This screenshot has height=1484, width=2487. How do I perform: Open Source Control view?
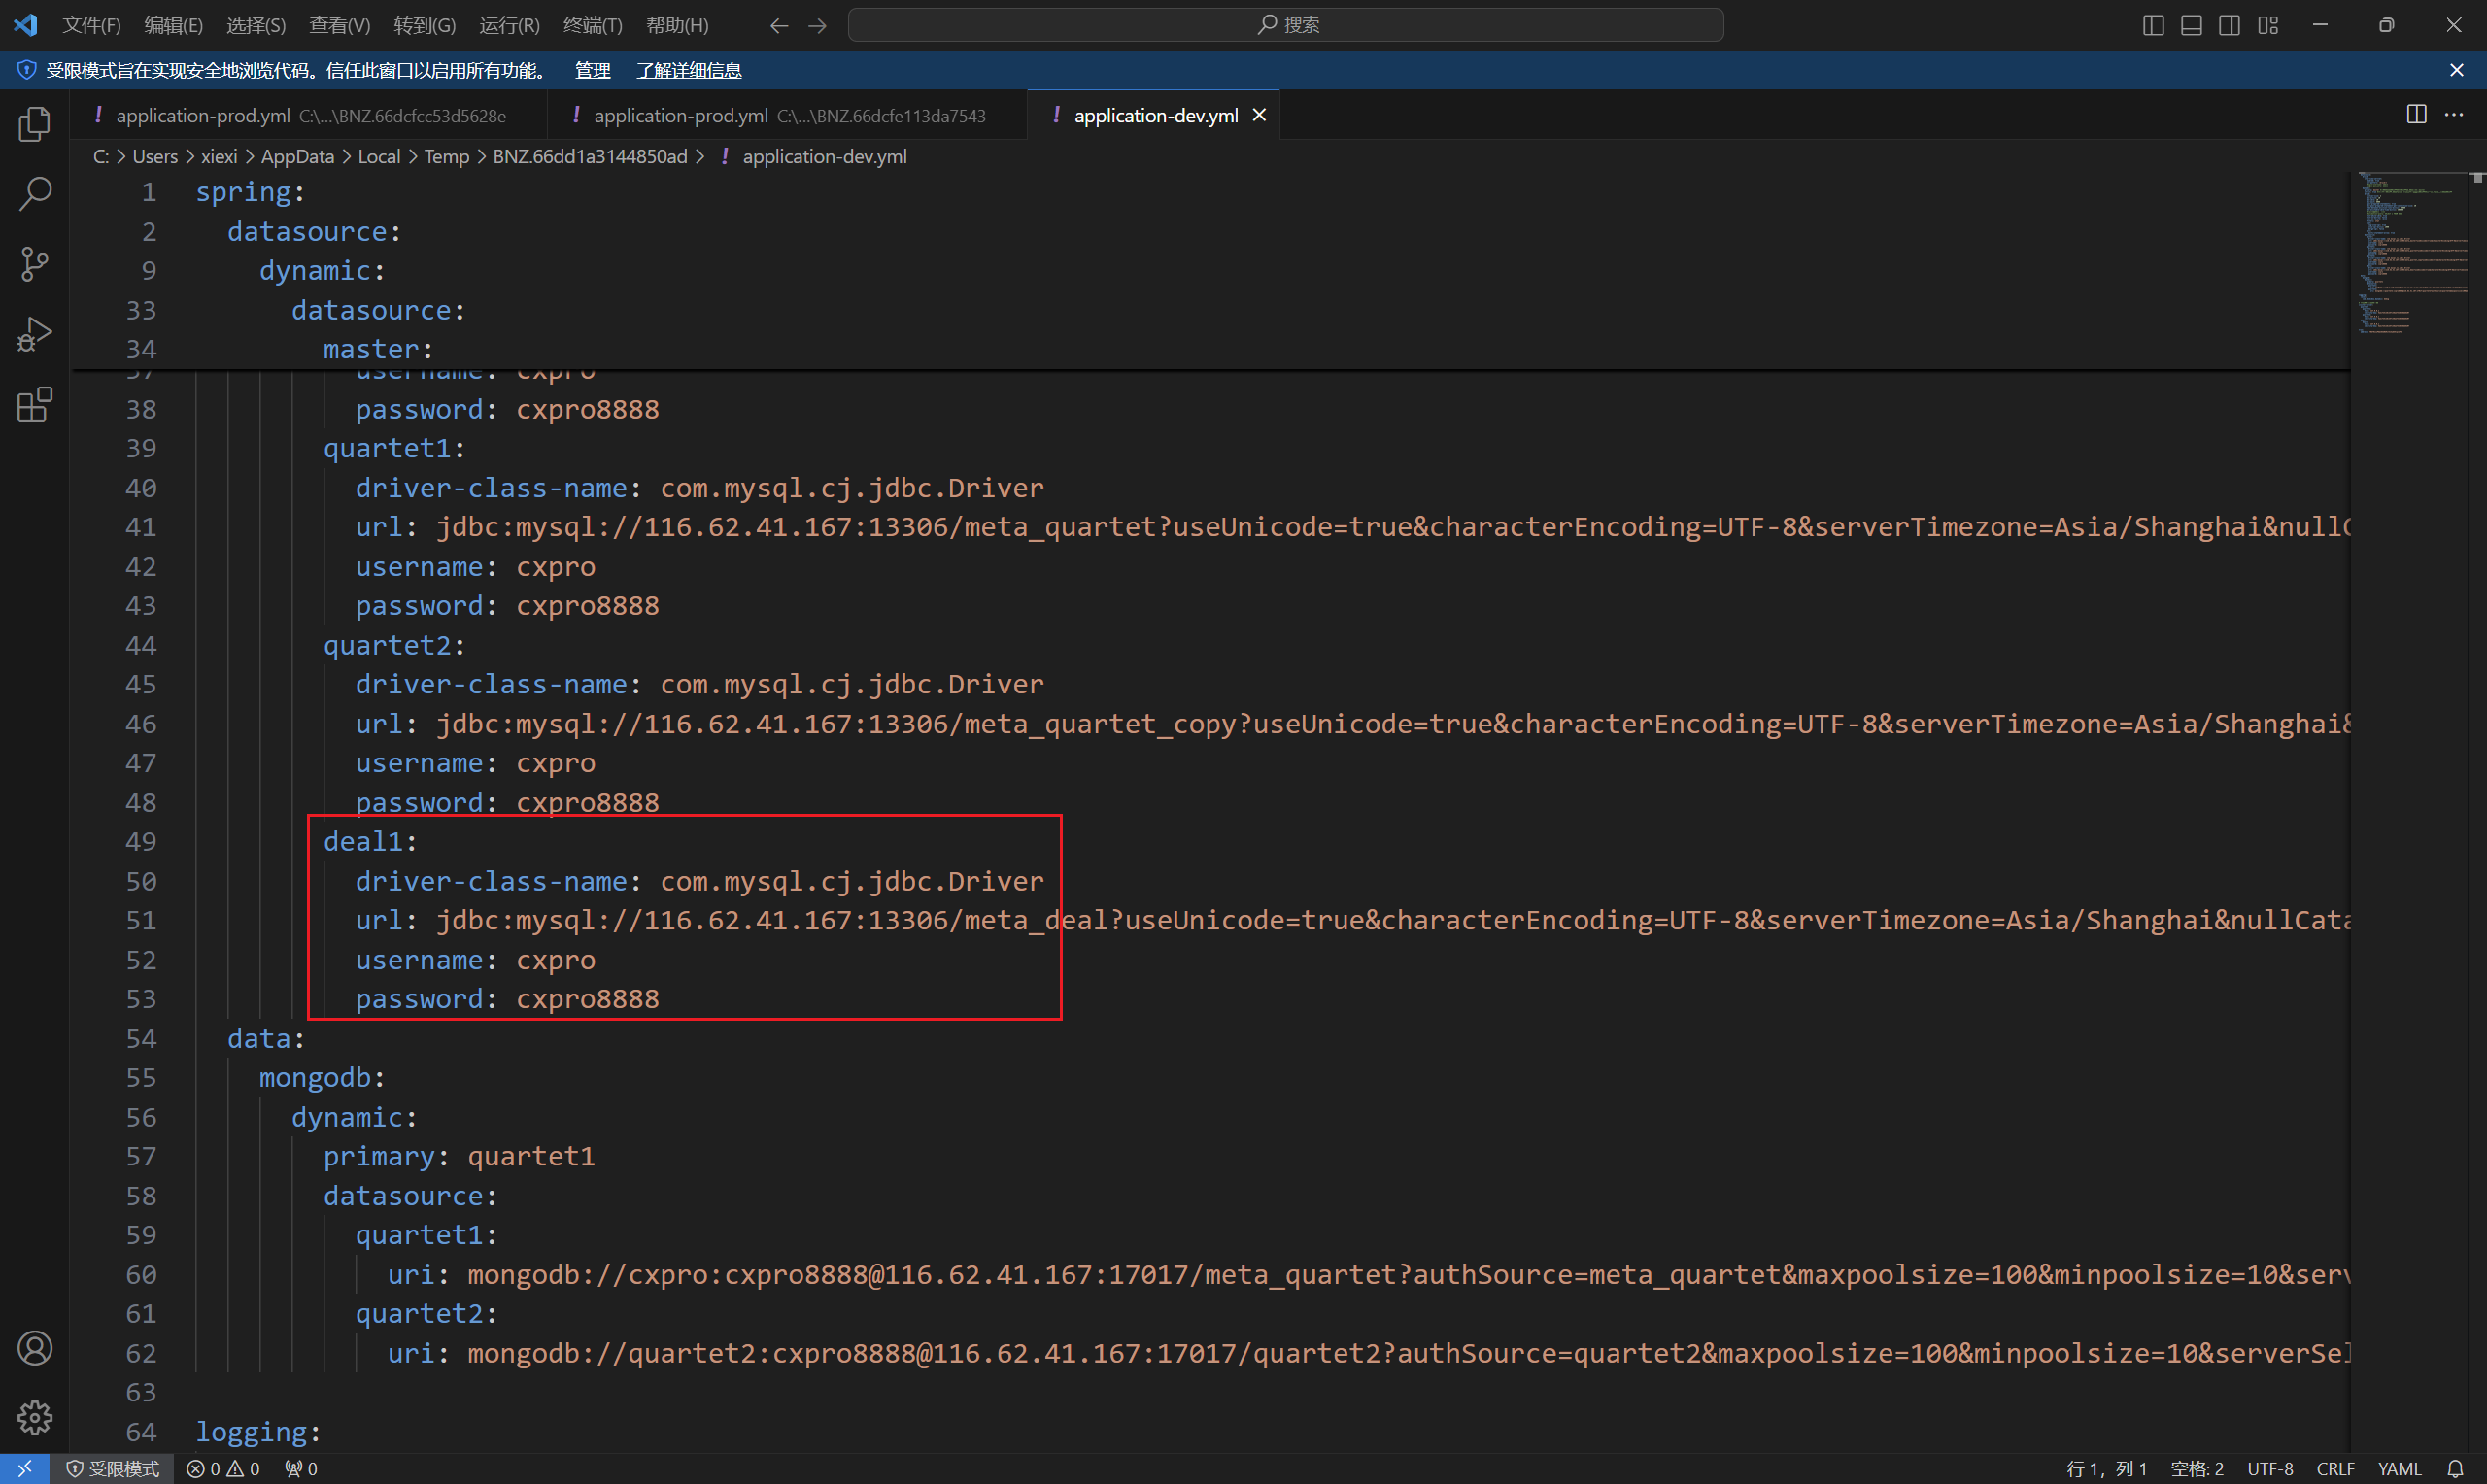coord(35,264)
